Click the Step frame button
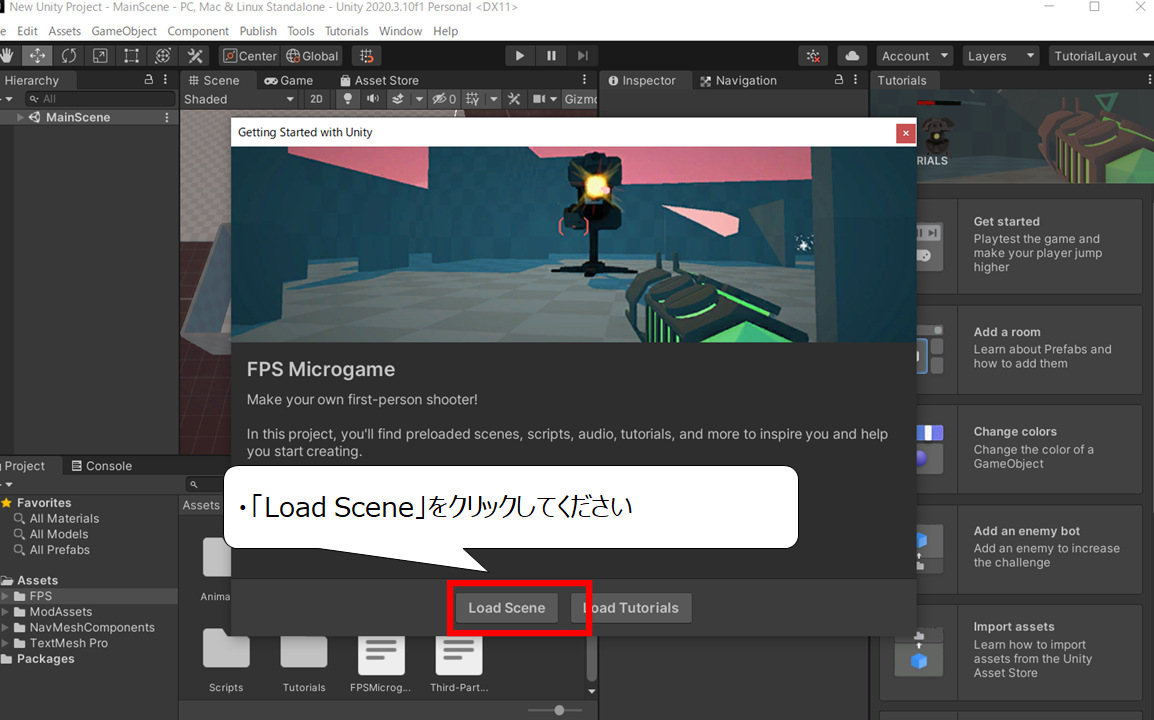 (583, 56)
